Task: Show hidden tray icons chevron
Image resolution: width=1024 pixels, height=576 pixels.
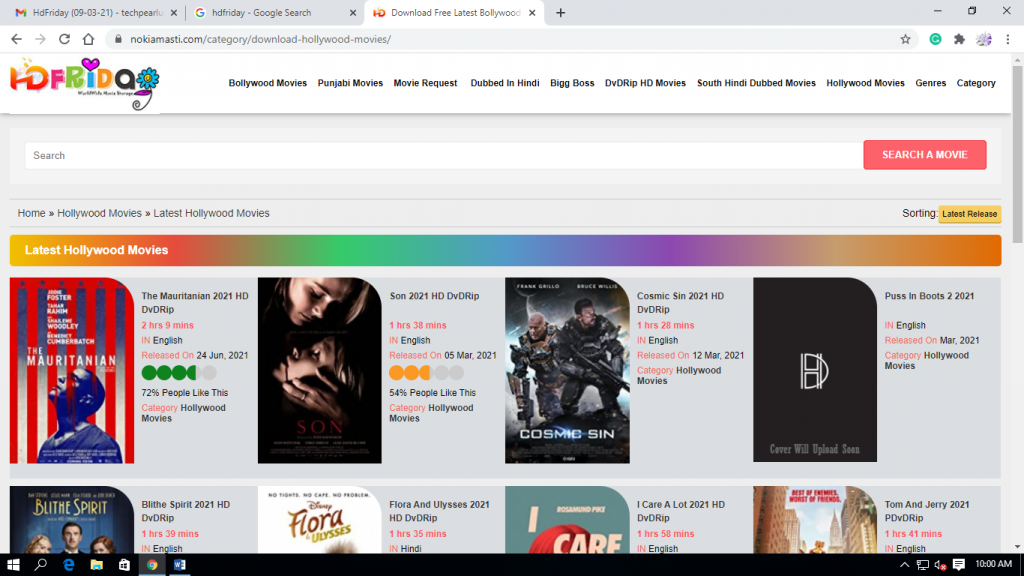Action: (x=904, y=564)
